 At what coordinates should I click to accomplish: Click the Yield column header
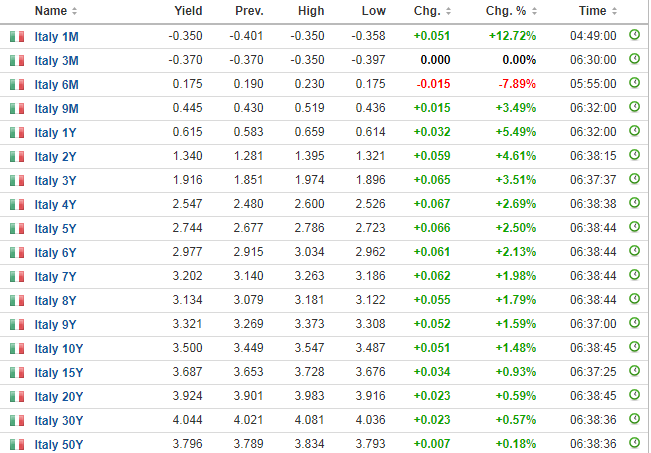tap(188, 11)
